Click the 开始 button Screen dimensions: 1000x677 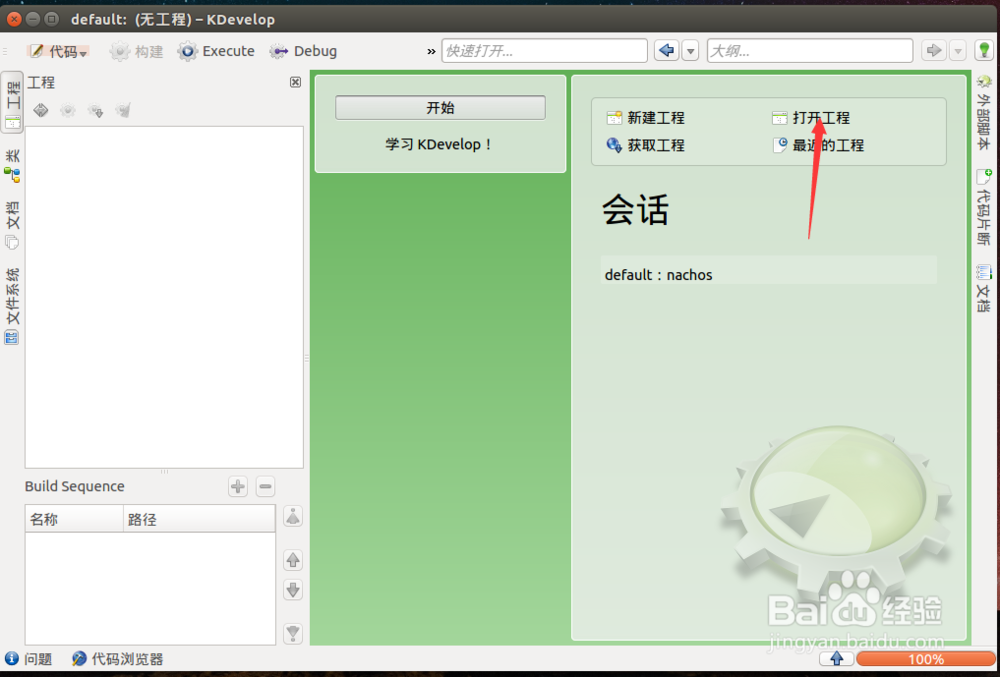tap(440, 108)
